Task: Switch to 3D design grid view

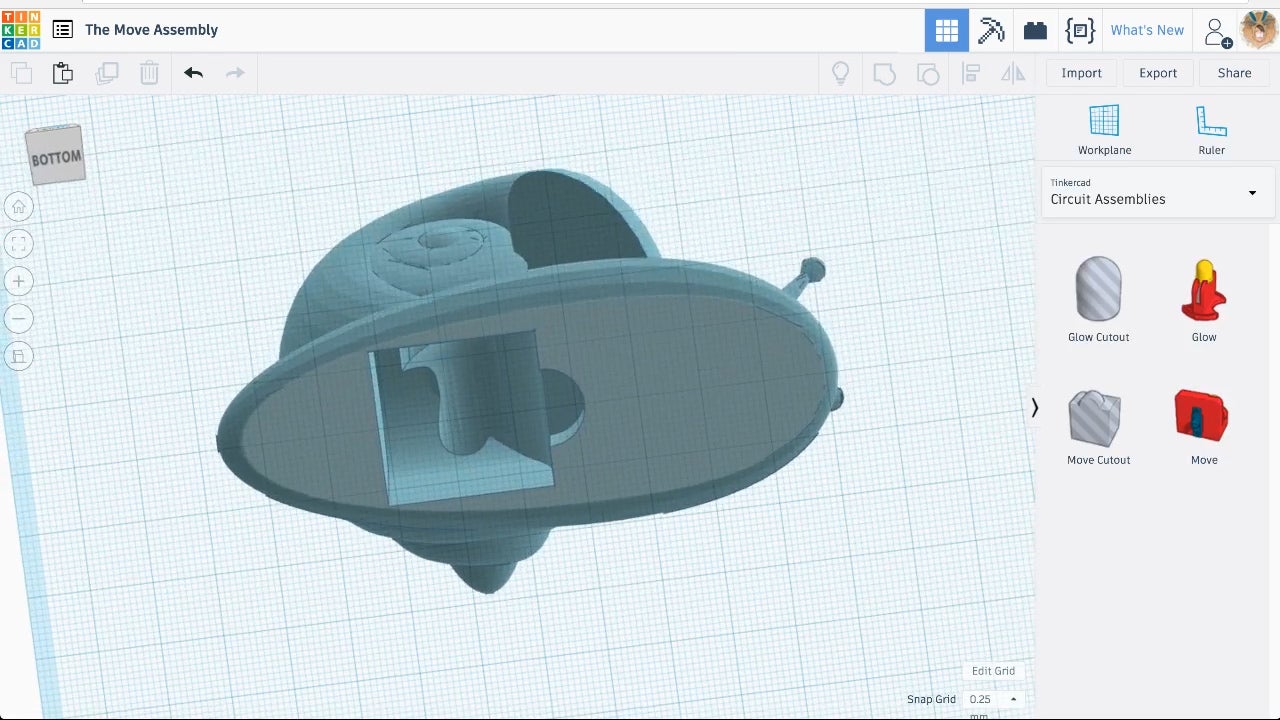Action: click(946, 30)
